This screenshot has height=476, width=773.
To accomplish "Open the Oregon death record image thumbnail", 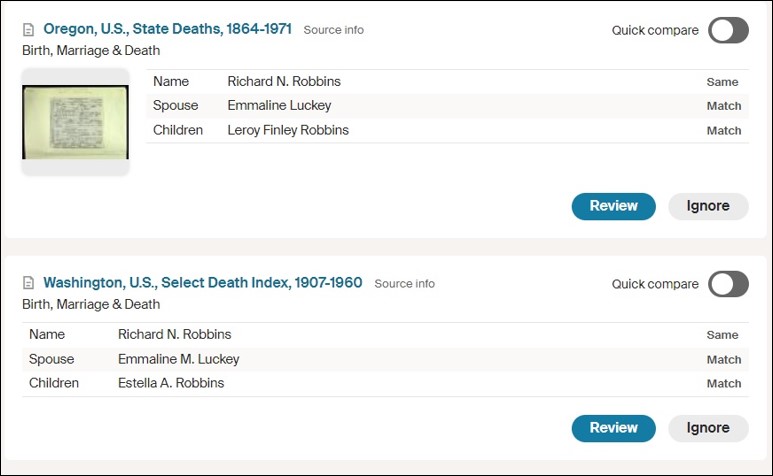I will click(75, 122).
